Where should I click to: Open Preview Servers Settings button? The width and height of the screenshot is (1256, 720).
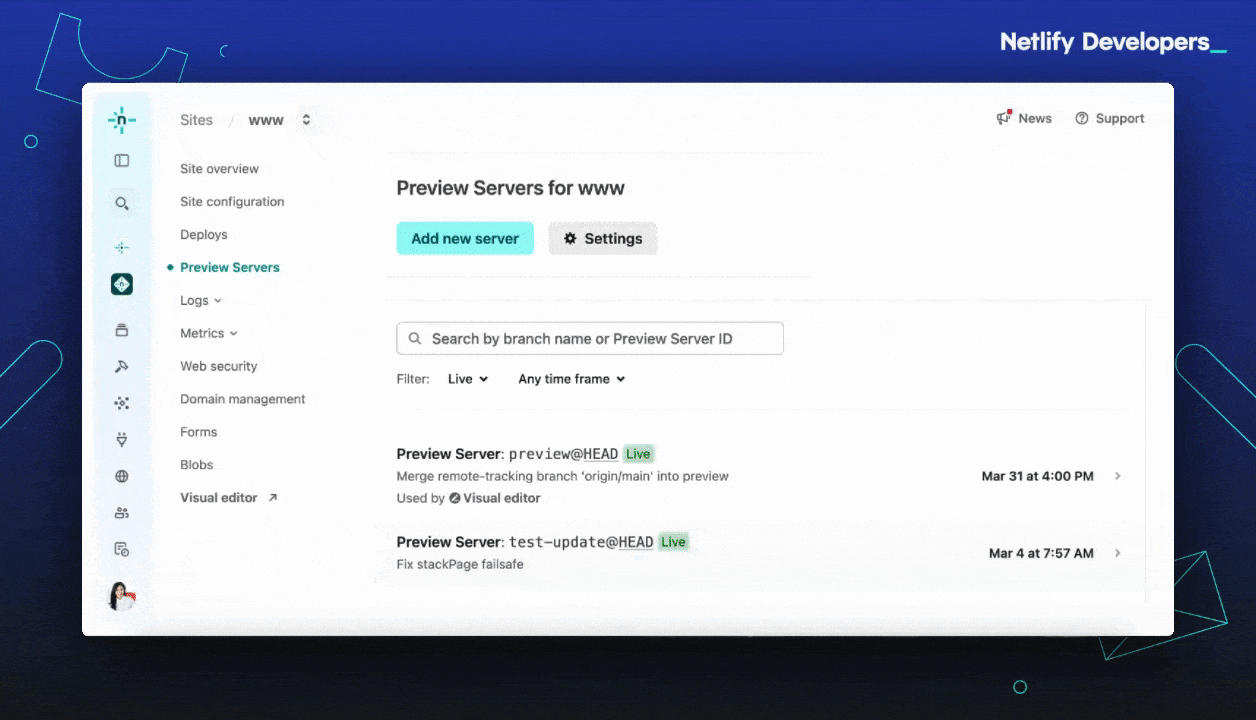[603, 238]
